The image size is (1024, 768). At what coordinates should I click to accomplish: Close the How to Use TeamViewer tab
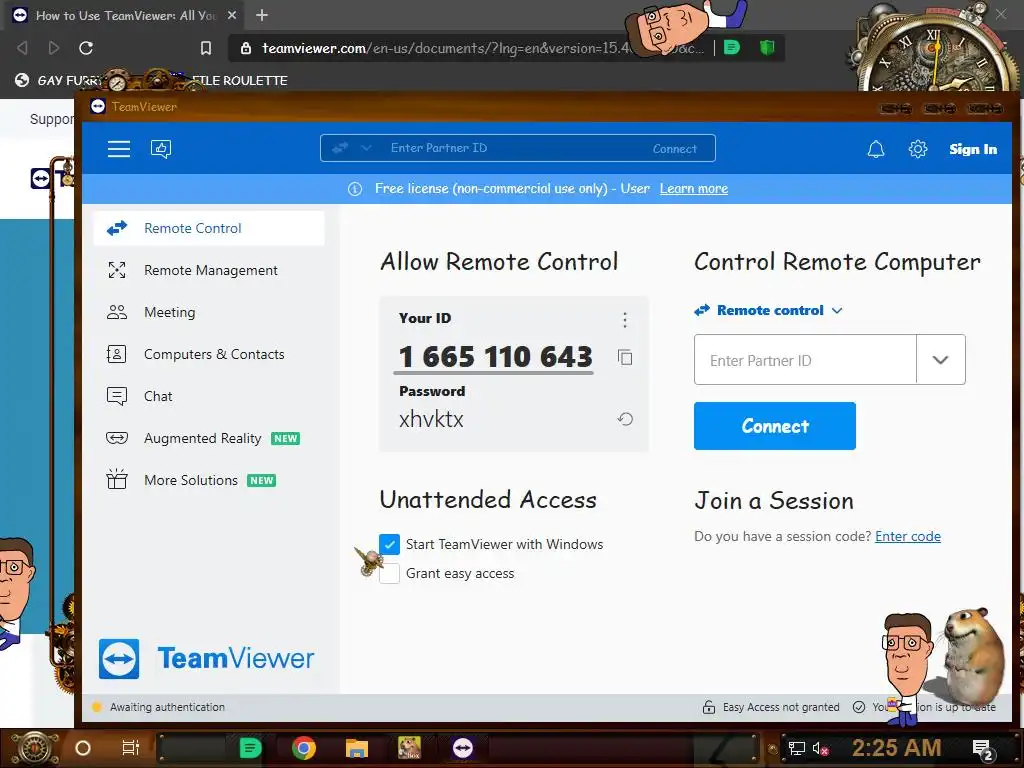coord(232,15)
